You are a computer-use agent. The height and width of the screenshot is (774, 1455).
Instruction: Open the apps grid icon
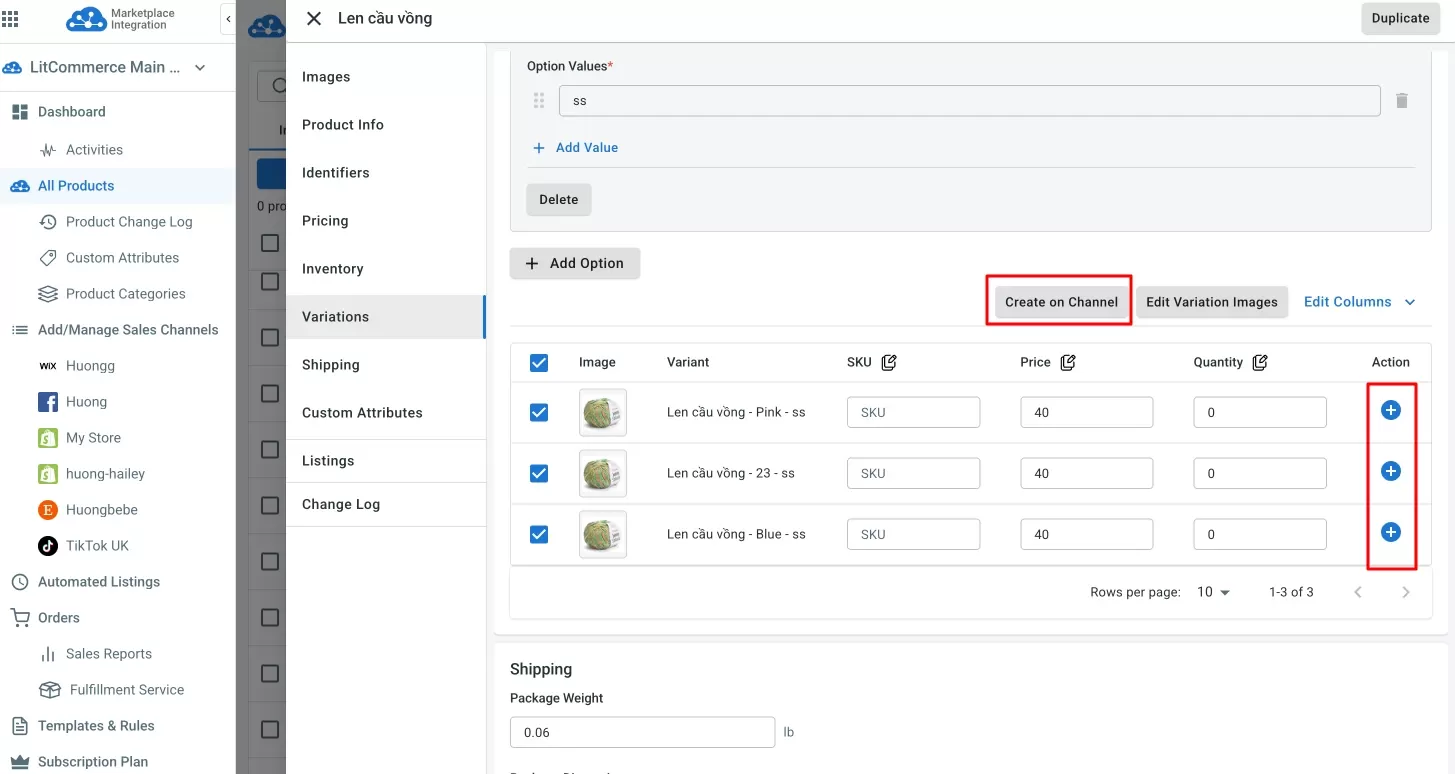10,18
